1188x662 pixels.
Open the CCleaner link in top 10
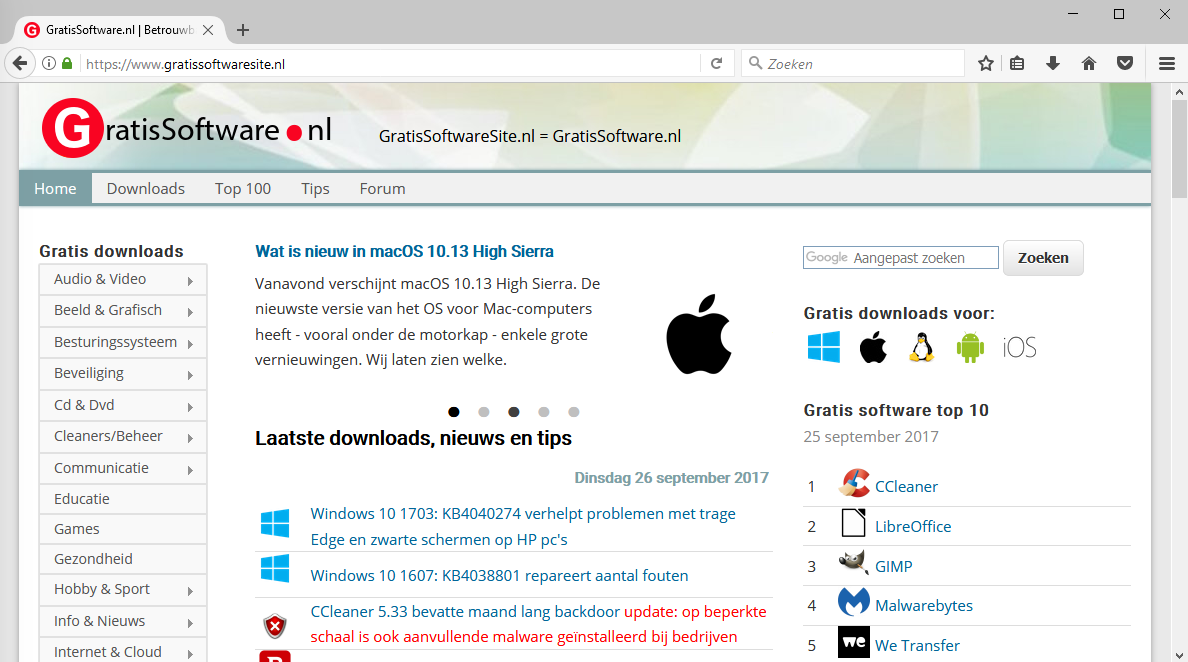tap(906, 486)
